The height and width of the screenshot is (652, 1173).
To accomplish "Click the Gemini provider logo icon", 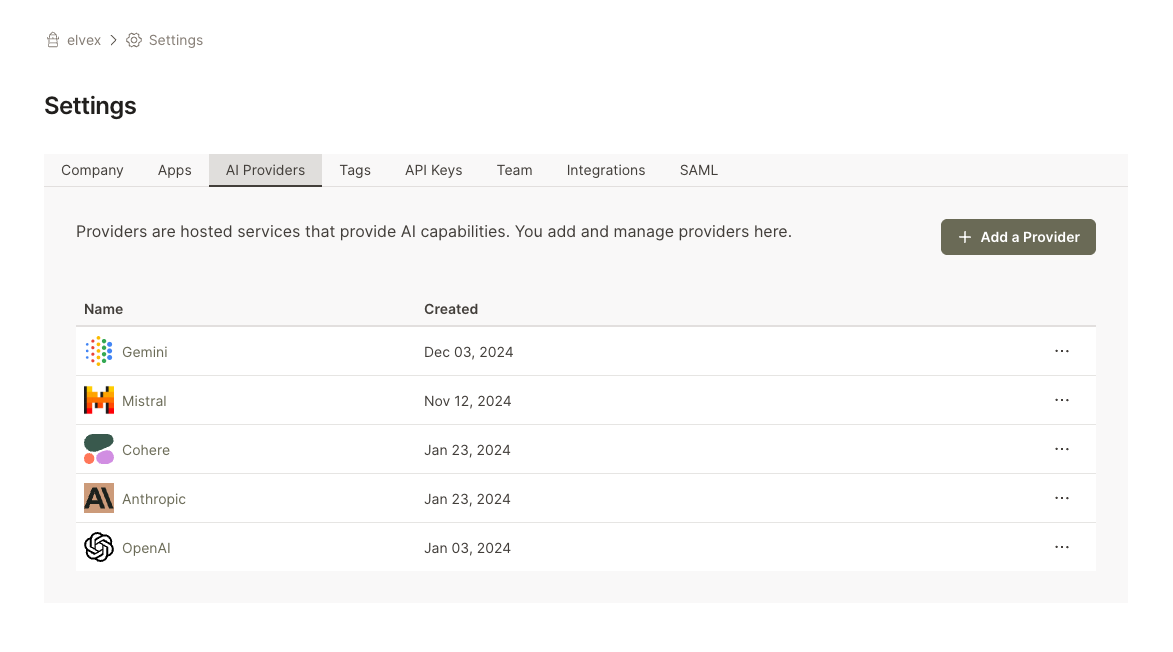I will pyautogui.click(x=98, y=352).
